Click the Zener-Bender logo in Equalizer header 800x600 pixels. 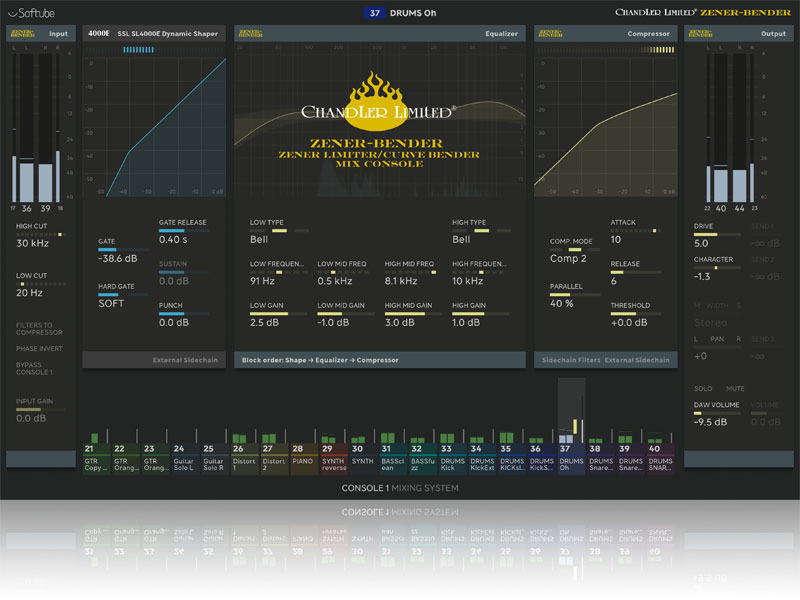click(x=249, y=33)
